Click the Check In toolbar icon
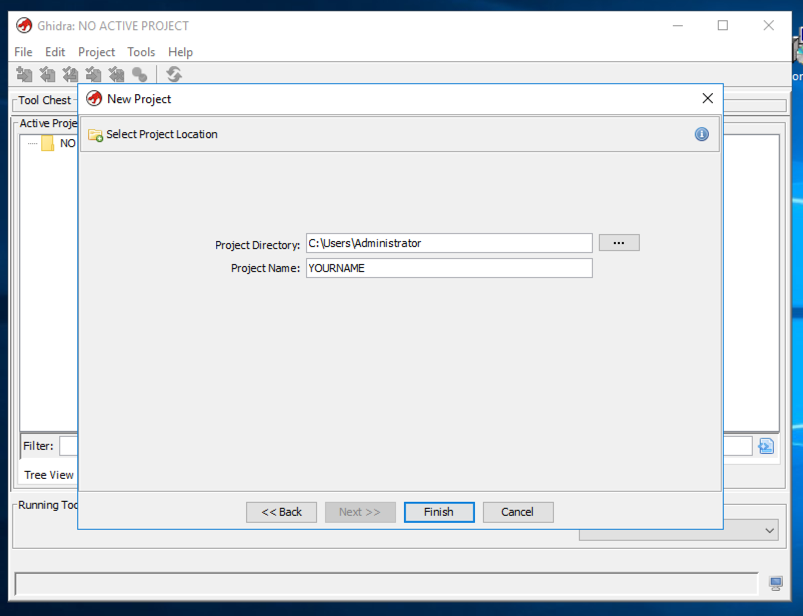Screen dimensions: 803x616 point(93,74)
